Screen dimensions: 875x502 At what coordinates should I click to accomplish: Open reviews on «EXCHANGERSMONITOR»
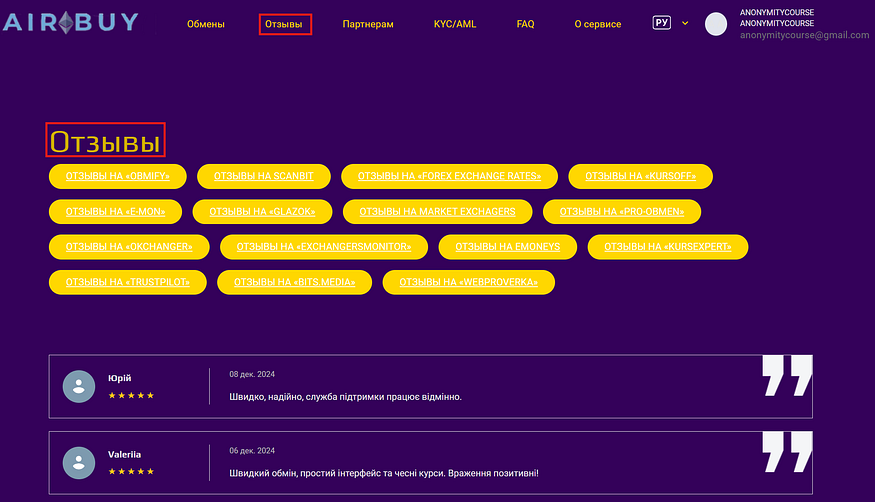[324, 247]
